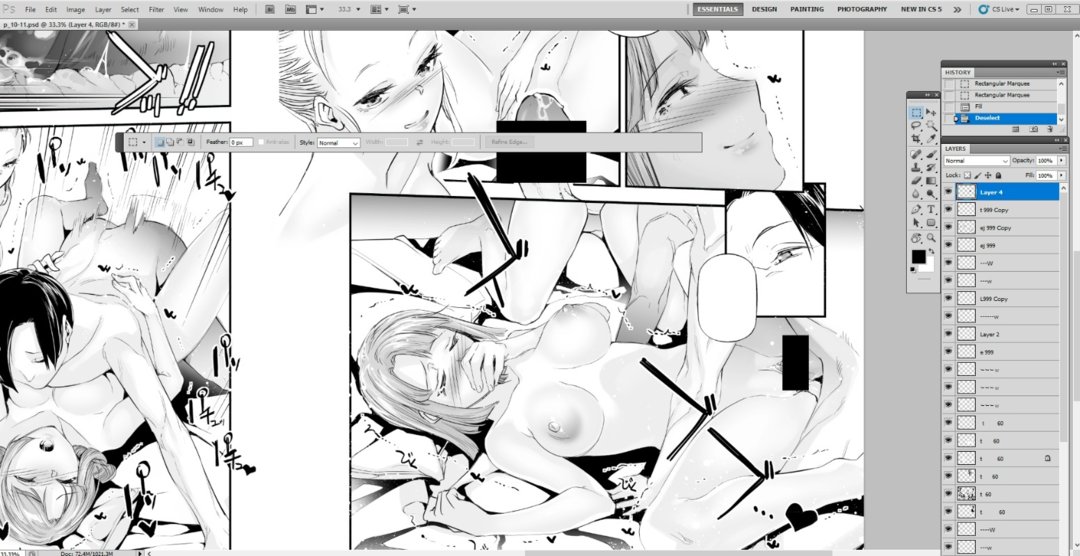Select the Horizontal Type tool

point(931,209)
